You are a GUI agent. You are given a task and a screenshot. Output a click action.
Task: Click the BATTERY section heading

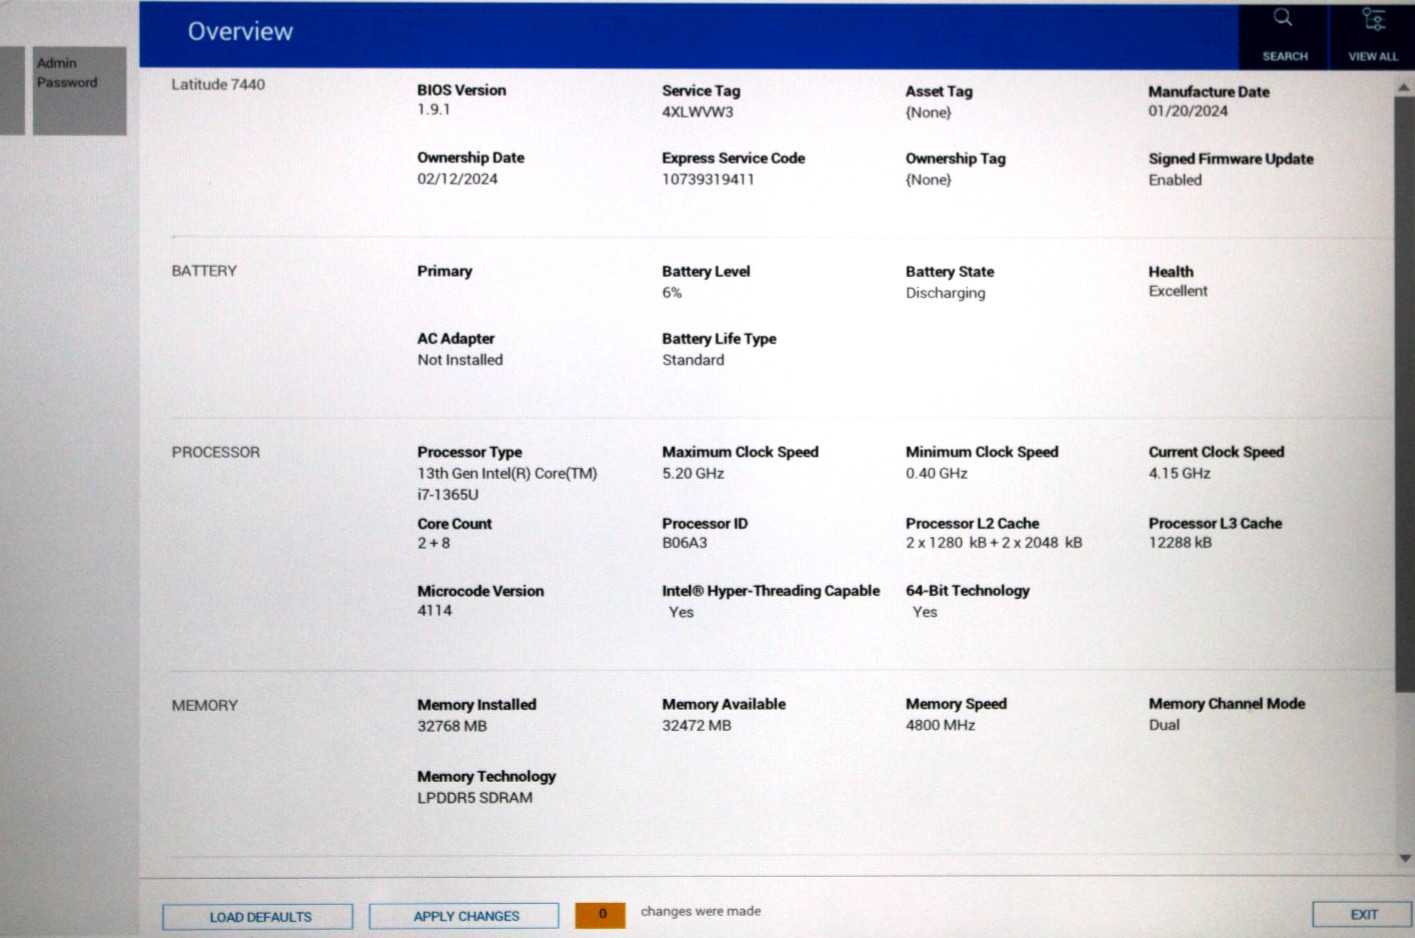pyautogui.click(x=204, y=271)
